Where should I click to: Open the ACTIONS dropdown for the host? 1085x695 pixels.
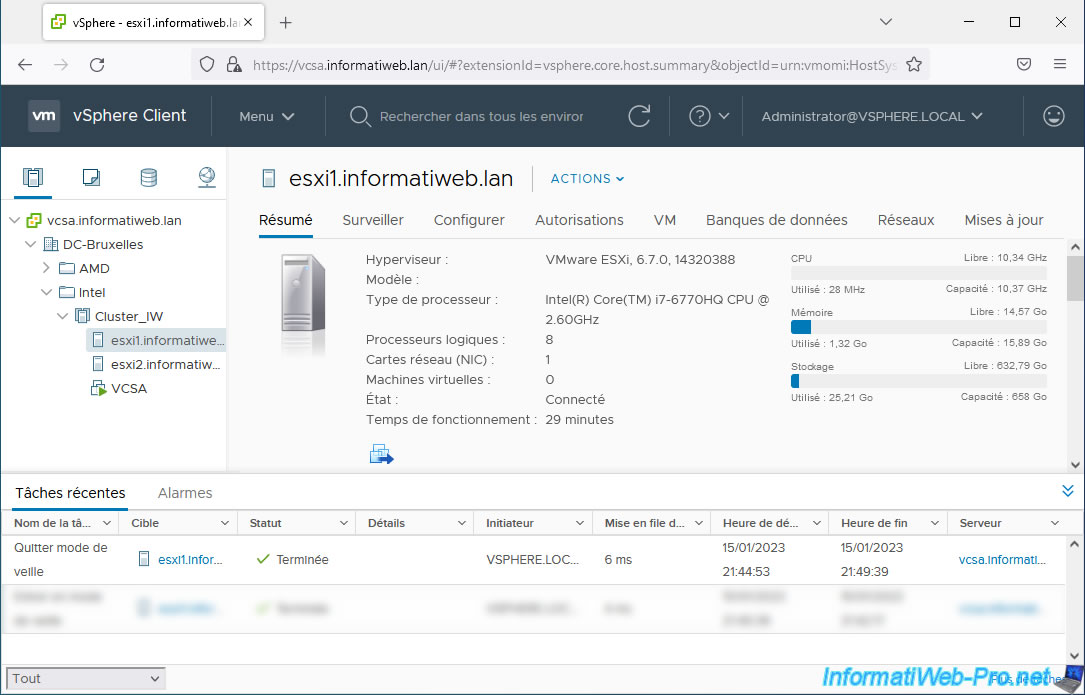(x=587, y=179)
